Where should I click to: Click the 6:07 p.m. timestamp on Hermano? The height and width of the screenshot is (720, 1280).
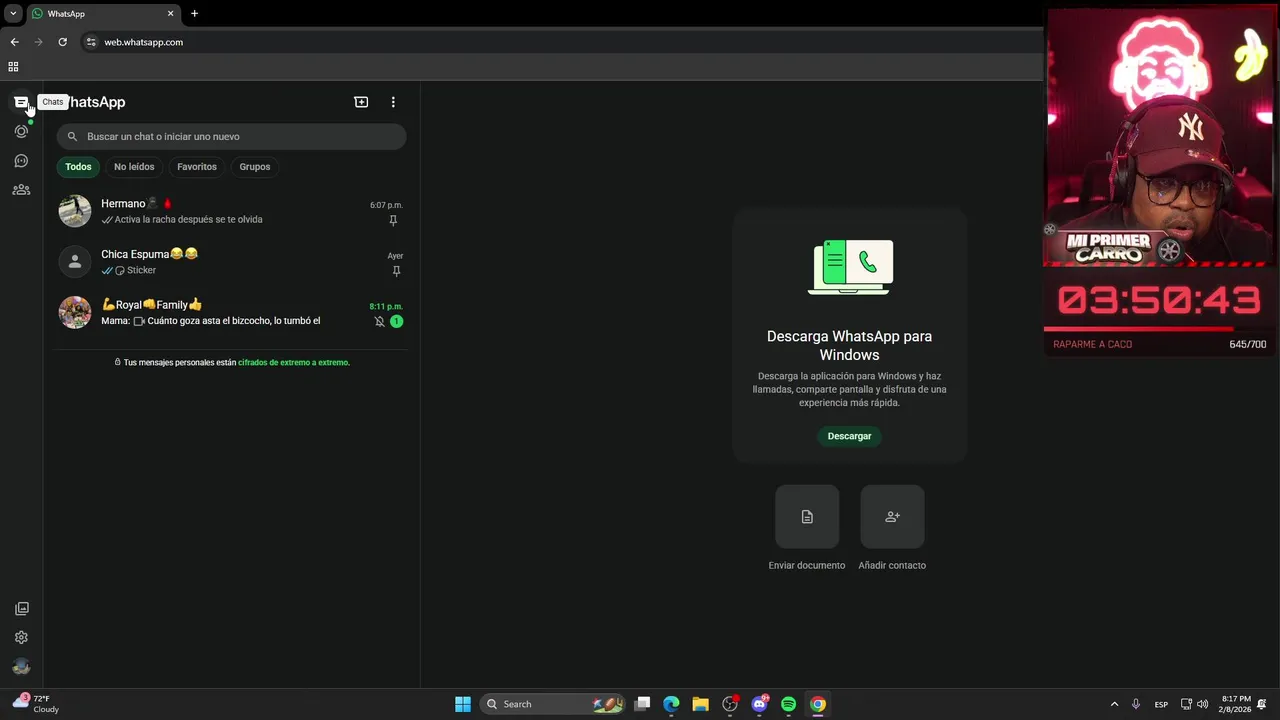[x=386, y=205]
